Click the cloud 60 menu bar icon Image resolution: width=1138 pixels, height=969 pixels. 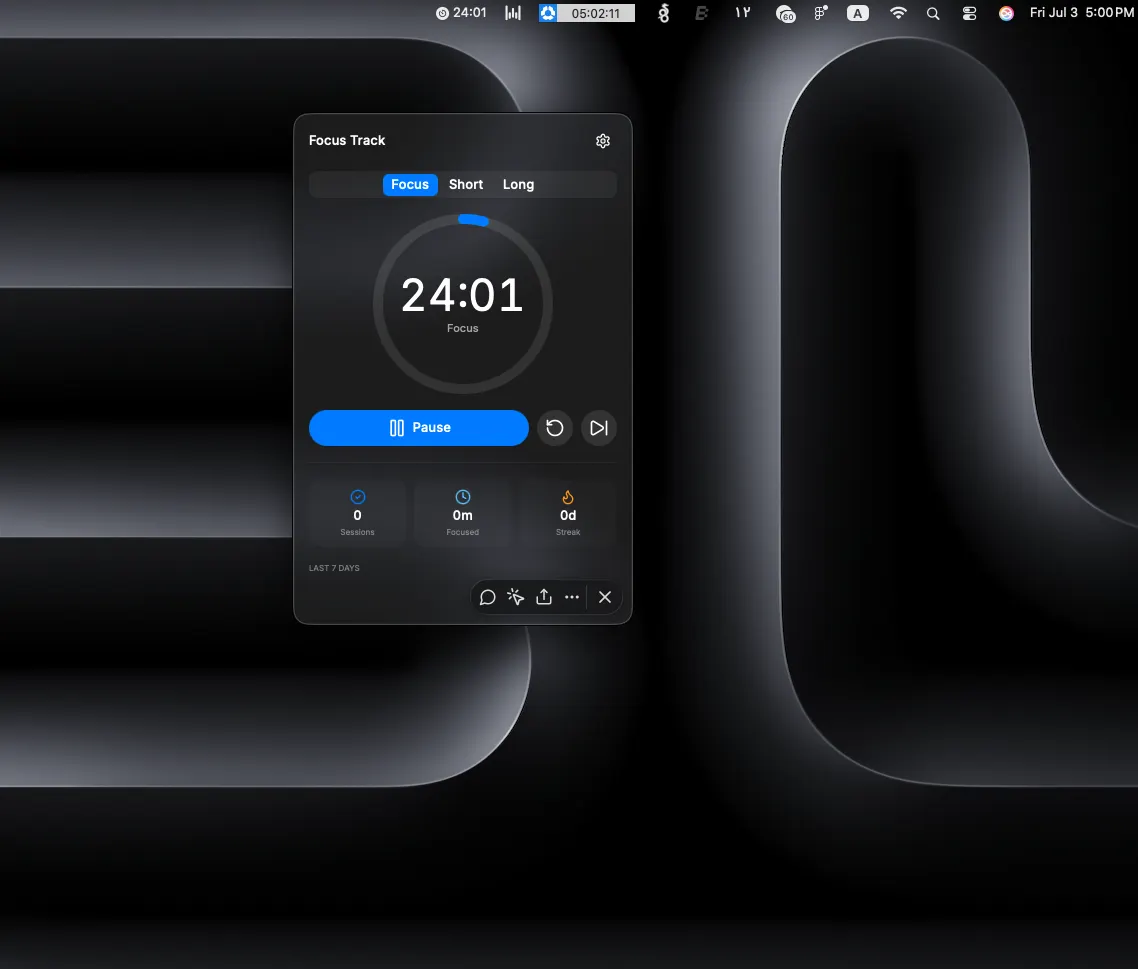click(x=785, y=14)
